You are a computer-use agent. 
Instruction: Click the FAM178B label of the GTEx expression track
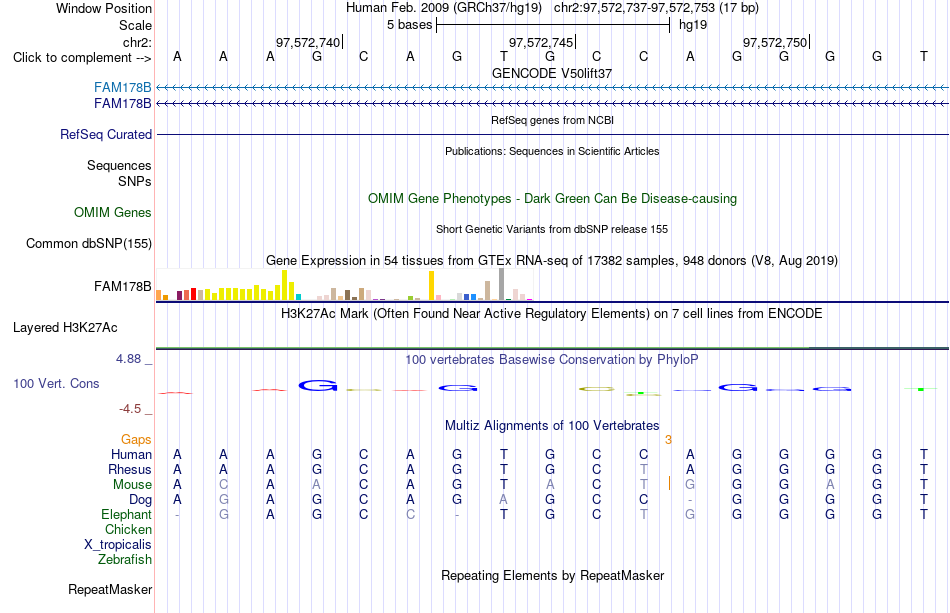point(122,287)
